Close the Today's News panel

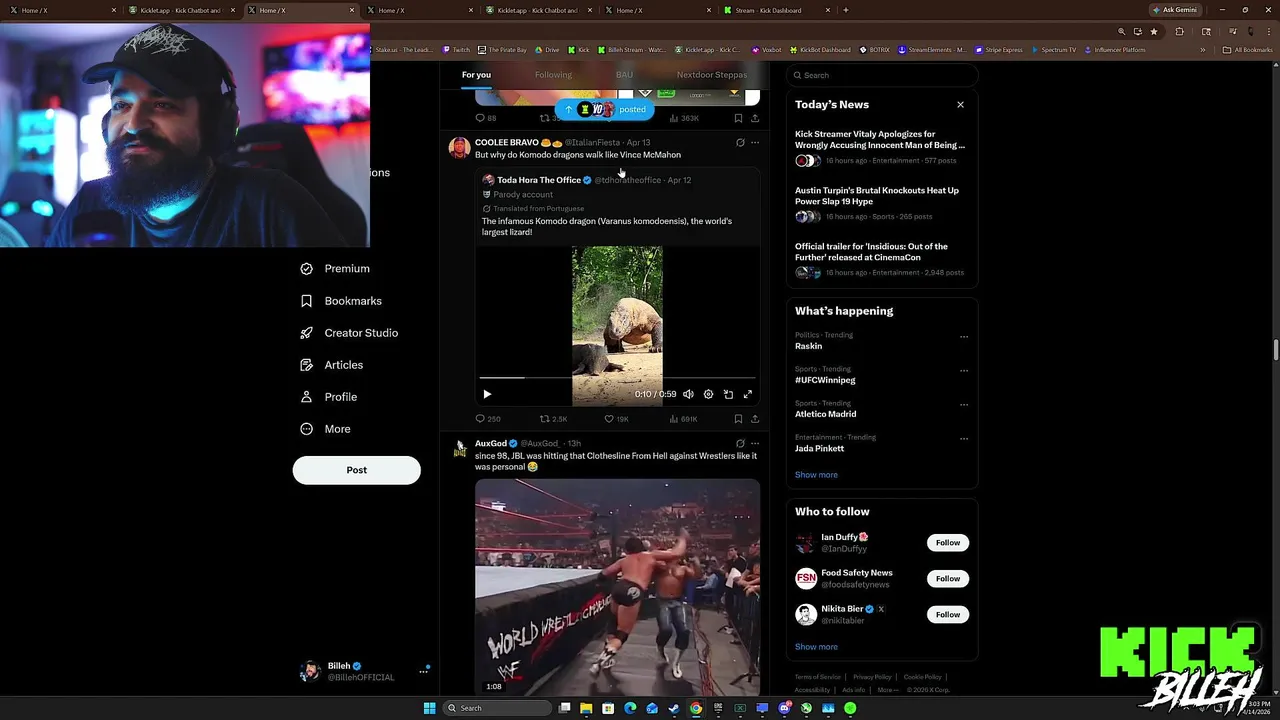[960, 104]
